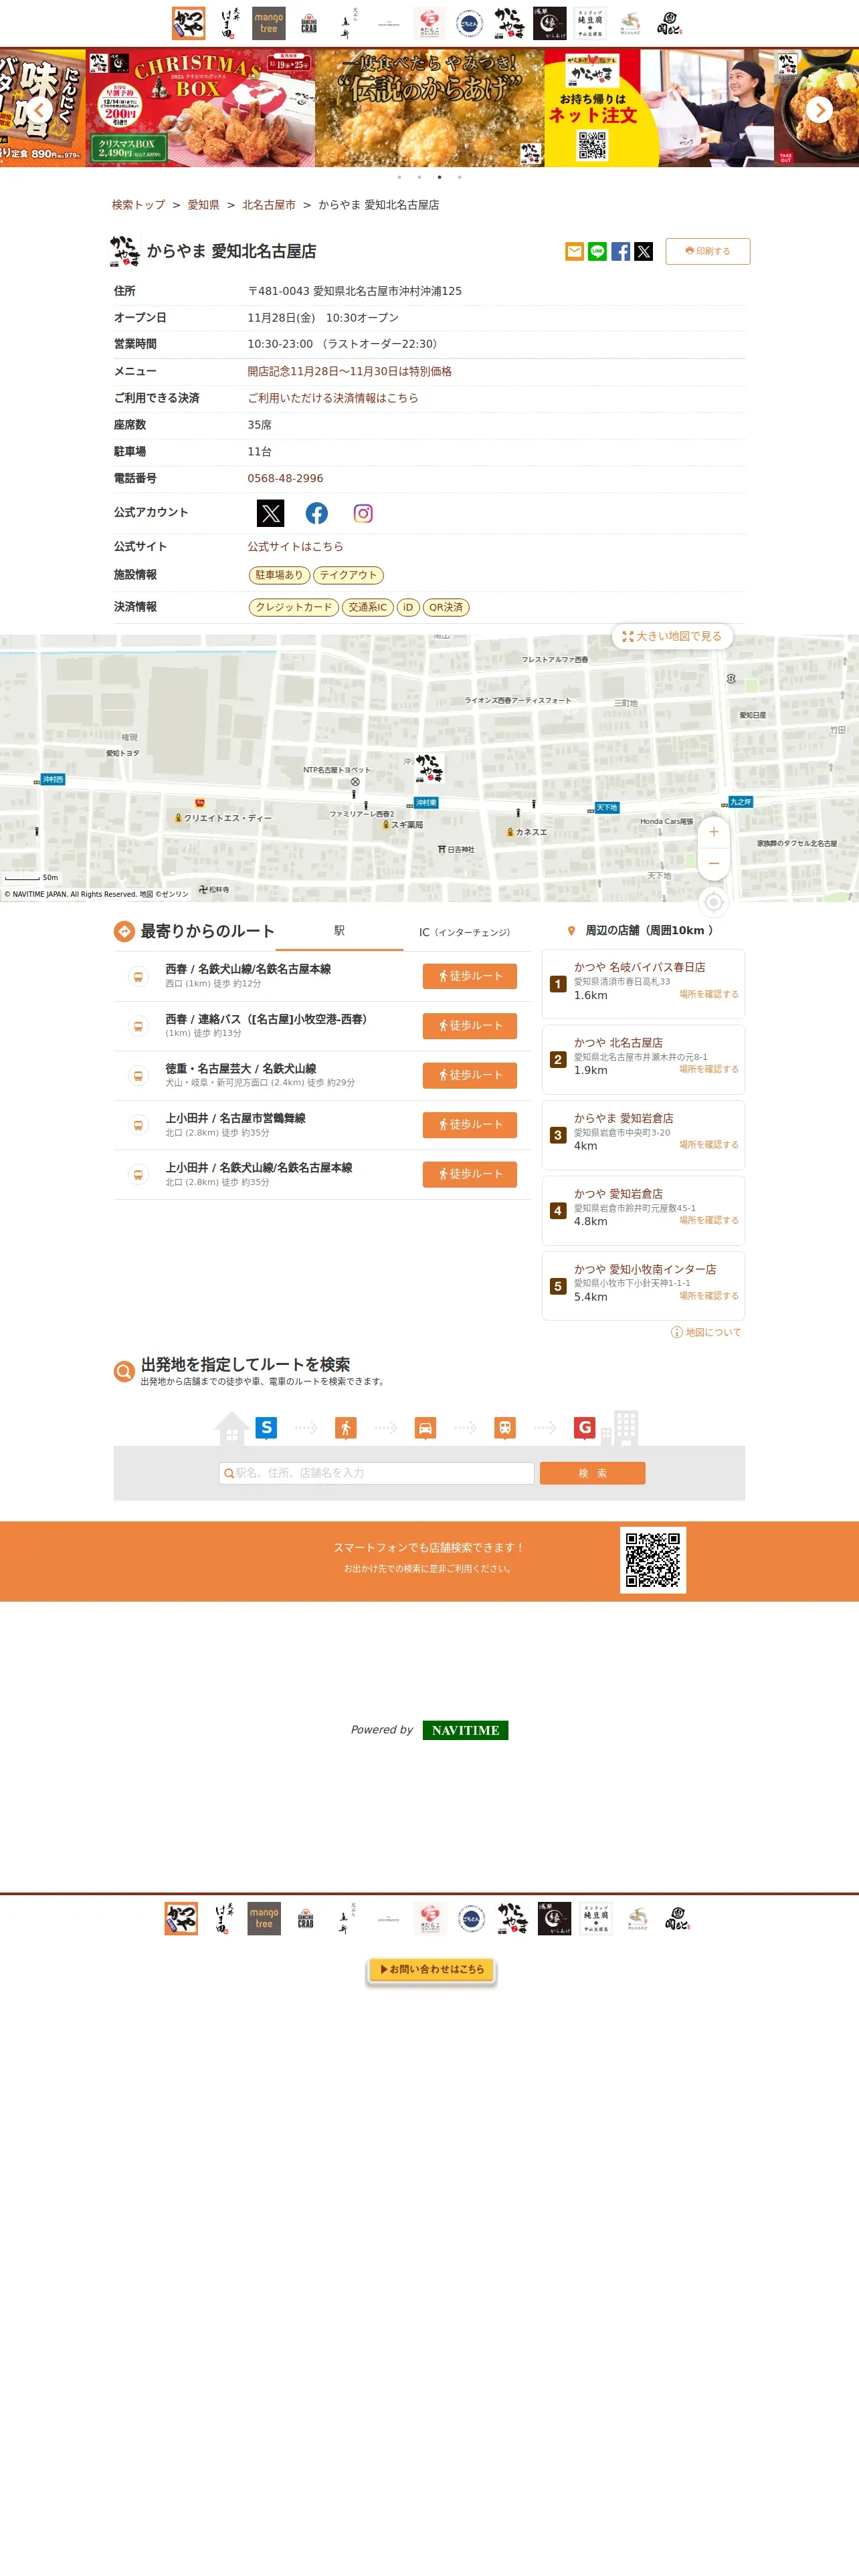This screenshot has width=859, height=2576.
Task: Center the map on current location
Action: pyautogui.click(x=713, y=902)
